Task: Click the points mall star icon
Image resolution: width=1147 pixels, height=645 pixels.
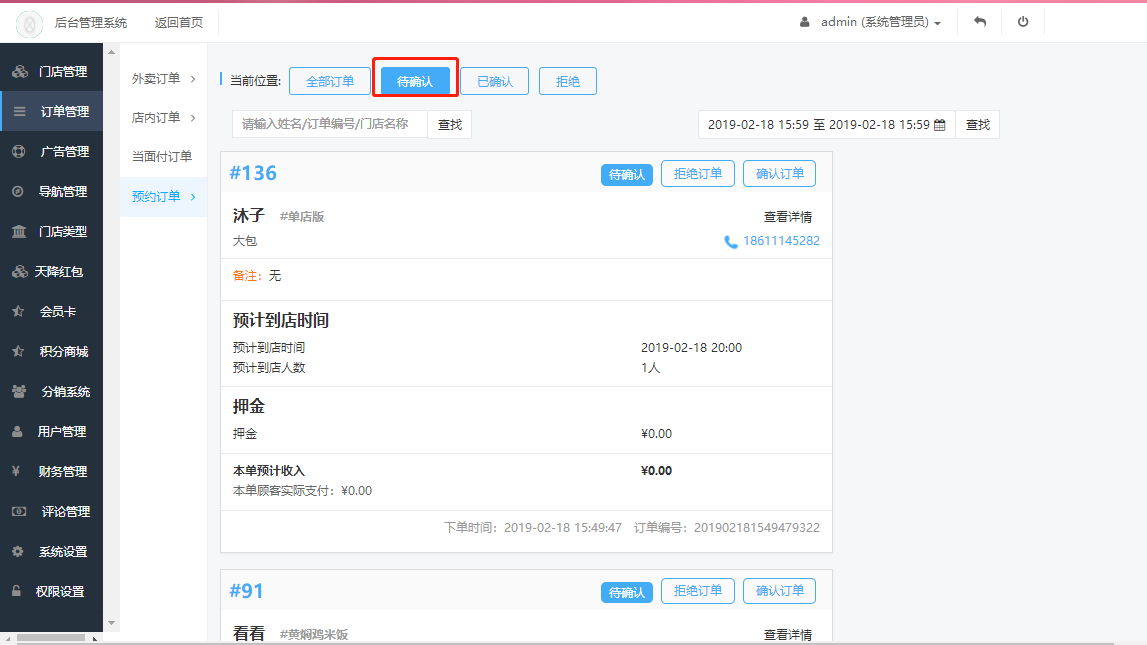Action: click(18, 351)
